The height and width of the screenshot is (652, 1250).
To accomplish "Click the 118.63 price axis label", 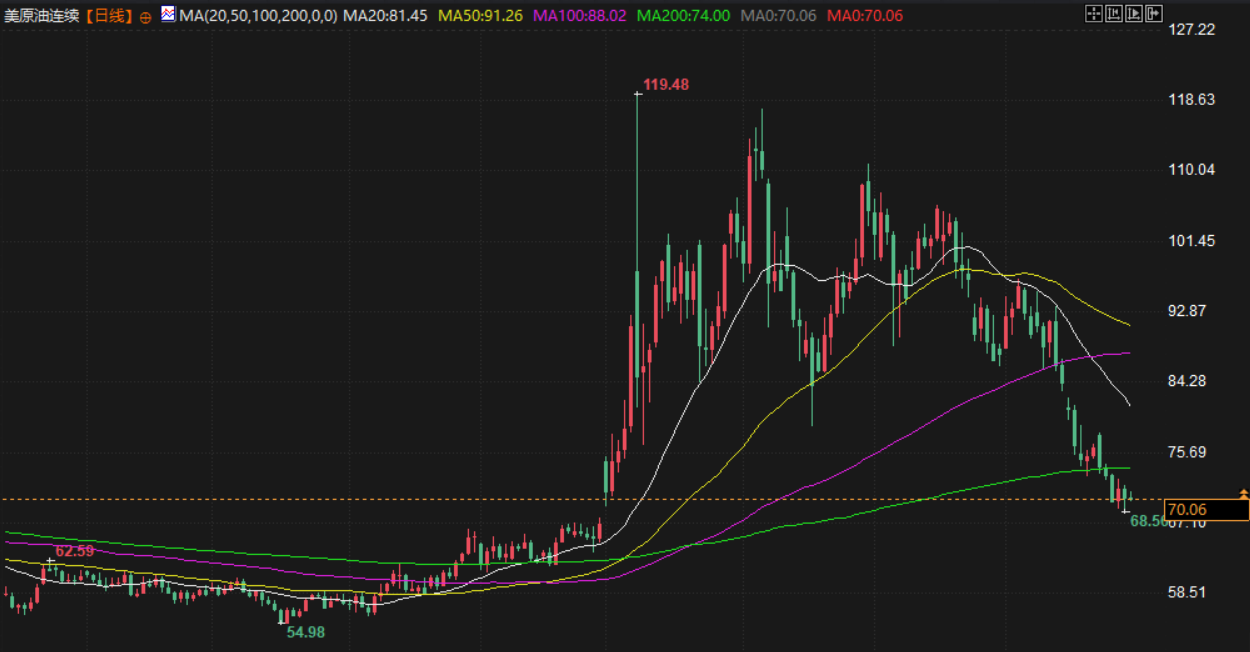I will [x=1193, y=99].
